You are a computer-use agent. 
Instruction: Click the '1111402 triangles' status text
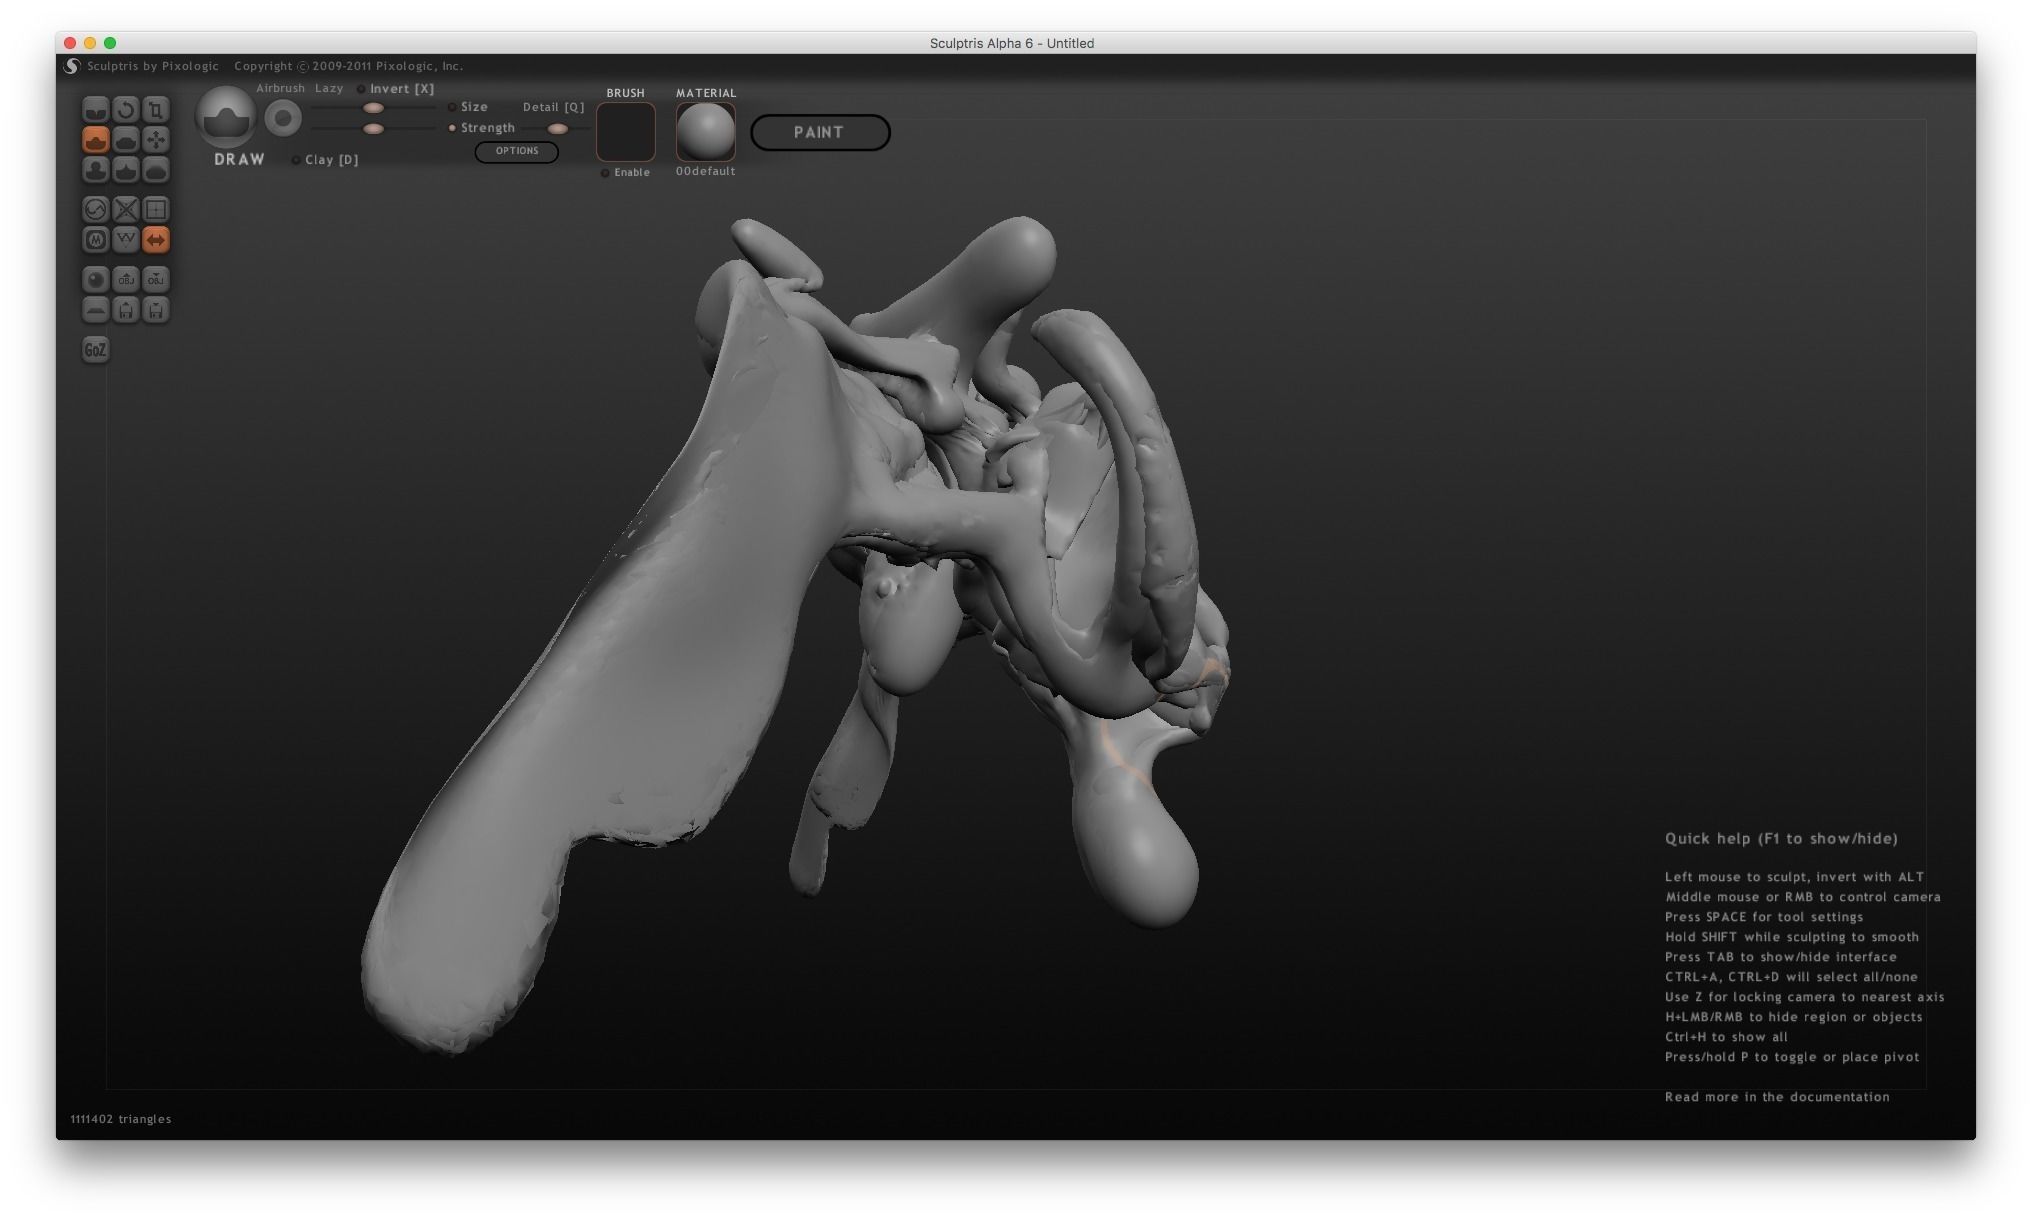point(121,1119)
